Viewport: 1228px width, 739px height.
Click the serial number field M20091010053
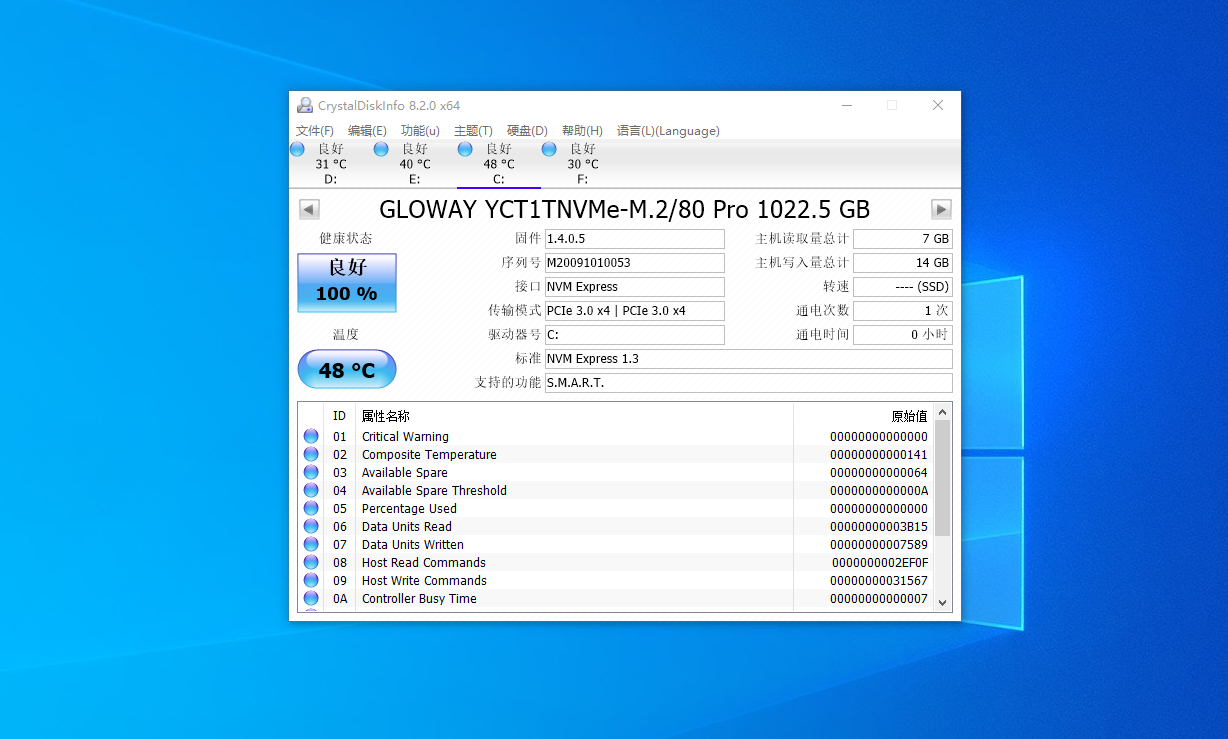(634, 263)
